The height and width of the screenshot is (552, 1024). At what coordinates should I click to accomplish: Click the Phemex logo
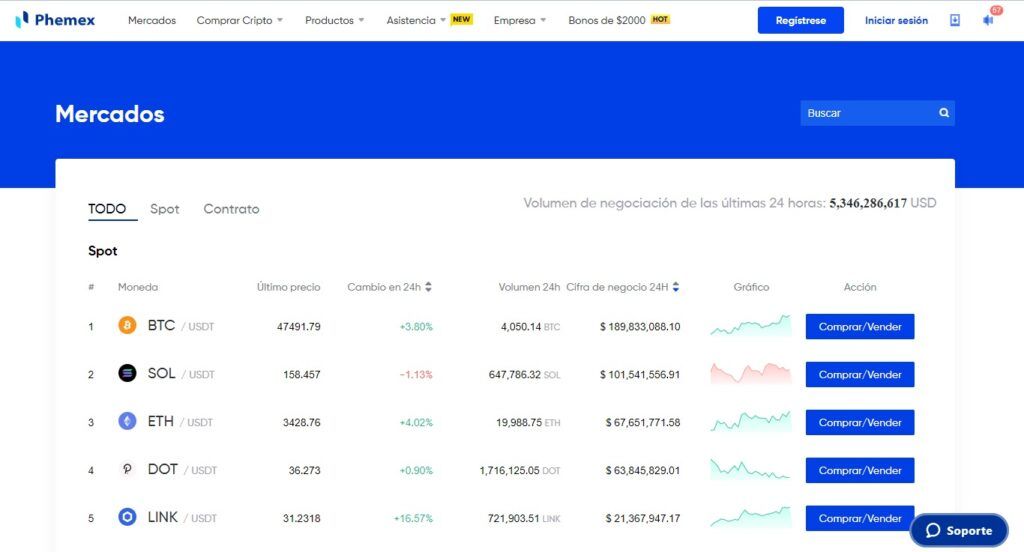pyautogui.click(x=55, y=20)
